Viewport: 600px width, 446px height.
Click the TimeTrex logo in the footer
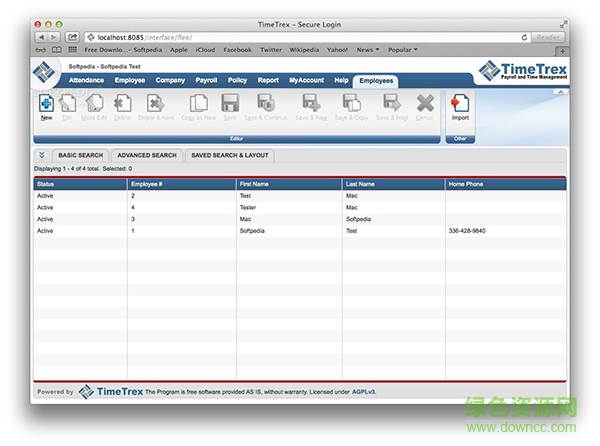111,392
